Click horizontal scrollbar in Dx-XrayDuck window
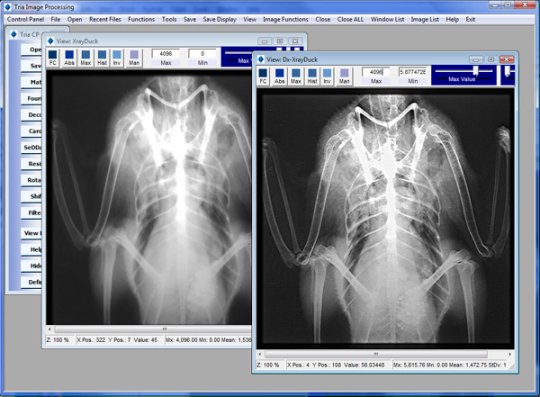 click(376, 354)
